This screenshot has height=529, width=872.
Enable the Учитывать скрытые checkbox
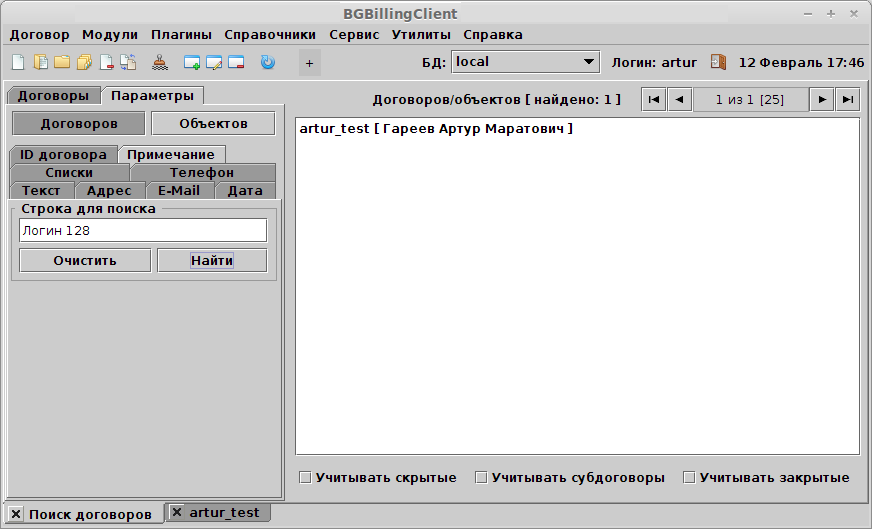[306, 478]
